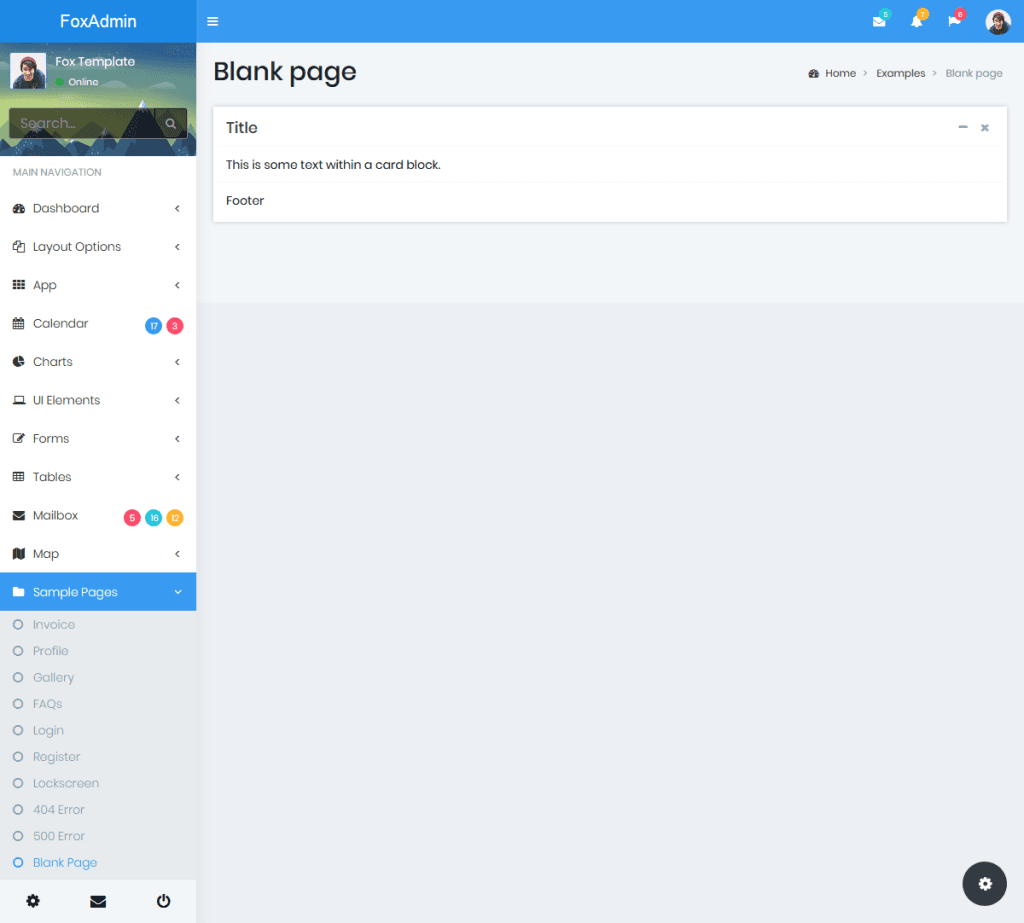1024x923 pixels.
Task: Collapse the card using the minus toggle
Action: click(x=962, y=127)
